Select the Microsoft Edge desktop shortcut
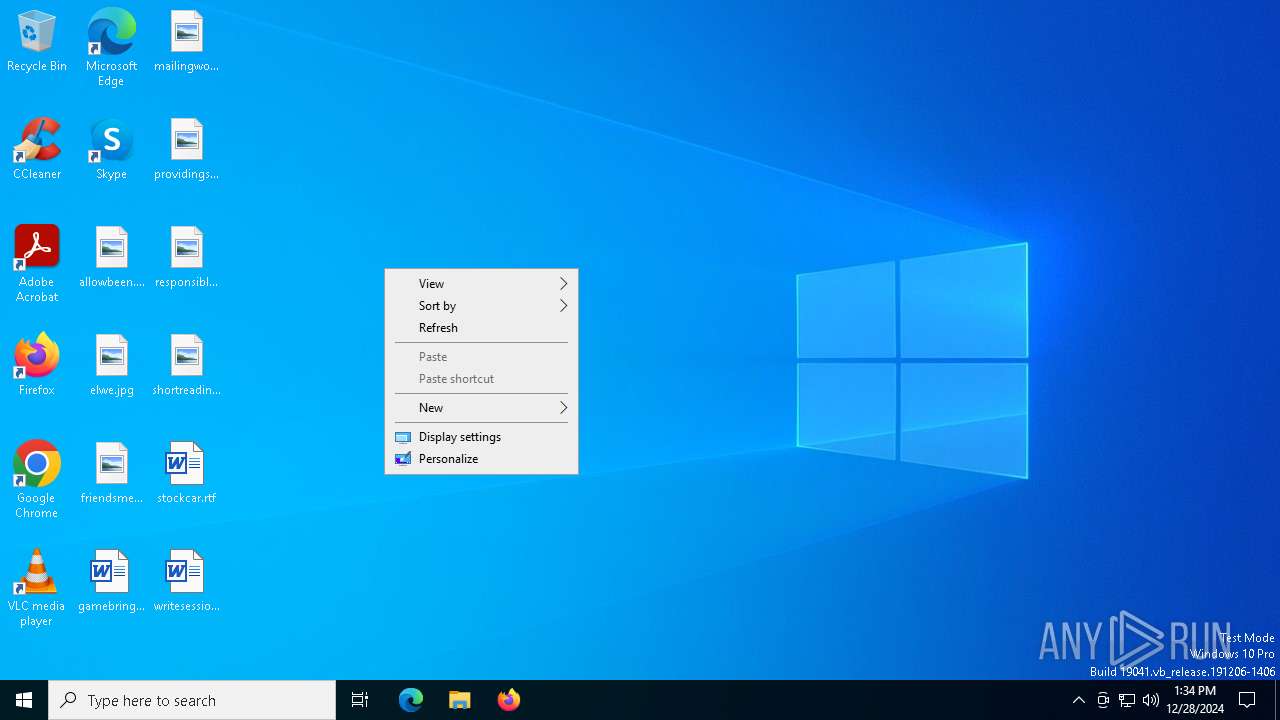Image resolution: width=1280 pixels, height=720 pixels. point(111,48)
